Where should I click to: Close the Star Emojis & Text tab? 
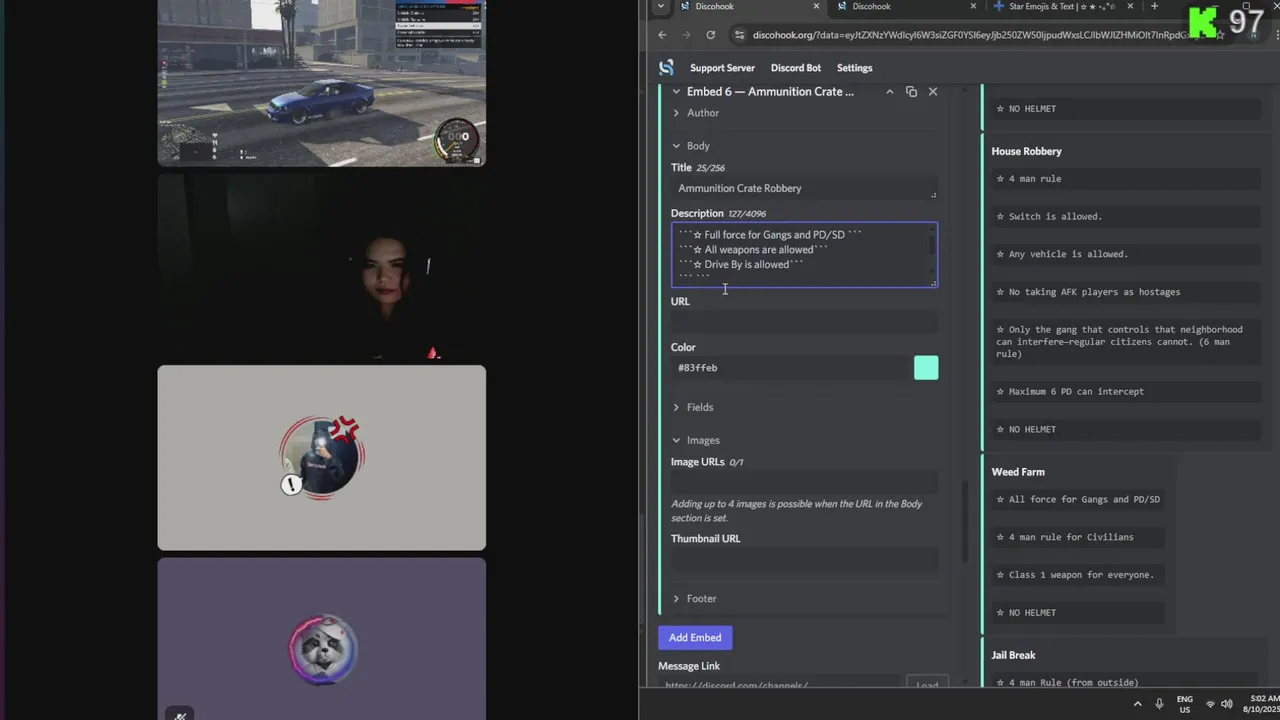coord(1131,6)
